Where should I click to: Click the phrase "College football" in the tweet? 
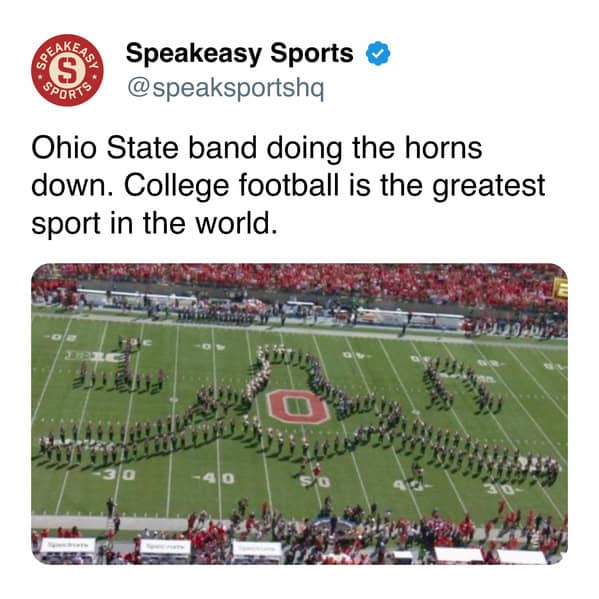tap(232, 186)
